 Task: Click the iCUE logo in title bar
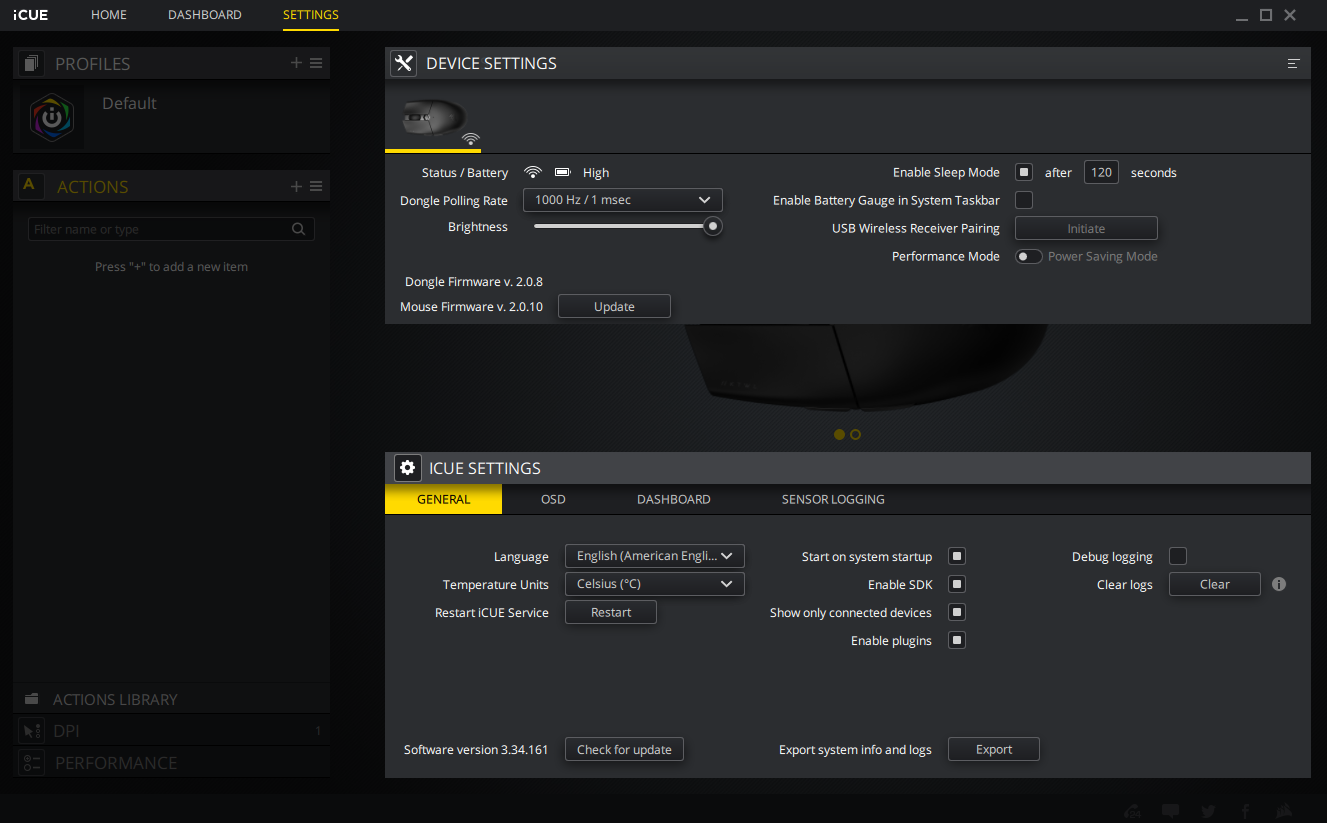[31, 15]
